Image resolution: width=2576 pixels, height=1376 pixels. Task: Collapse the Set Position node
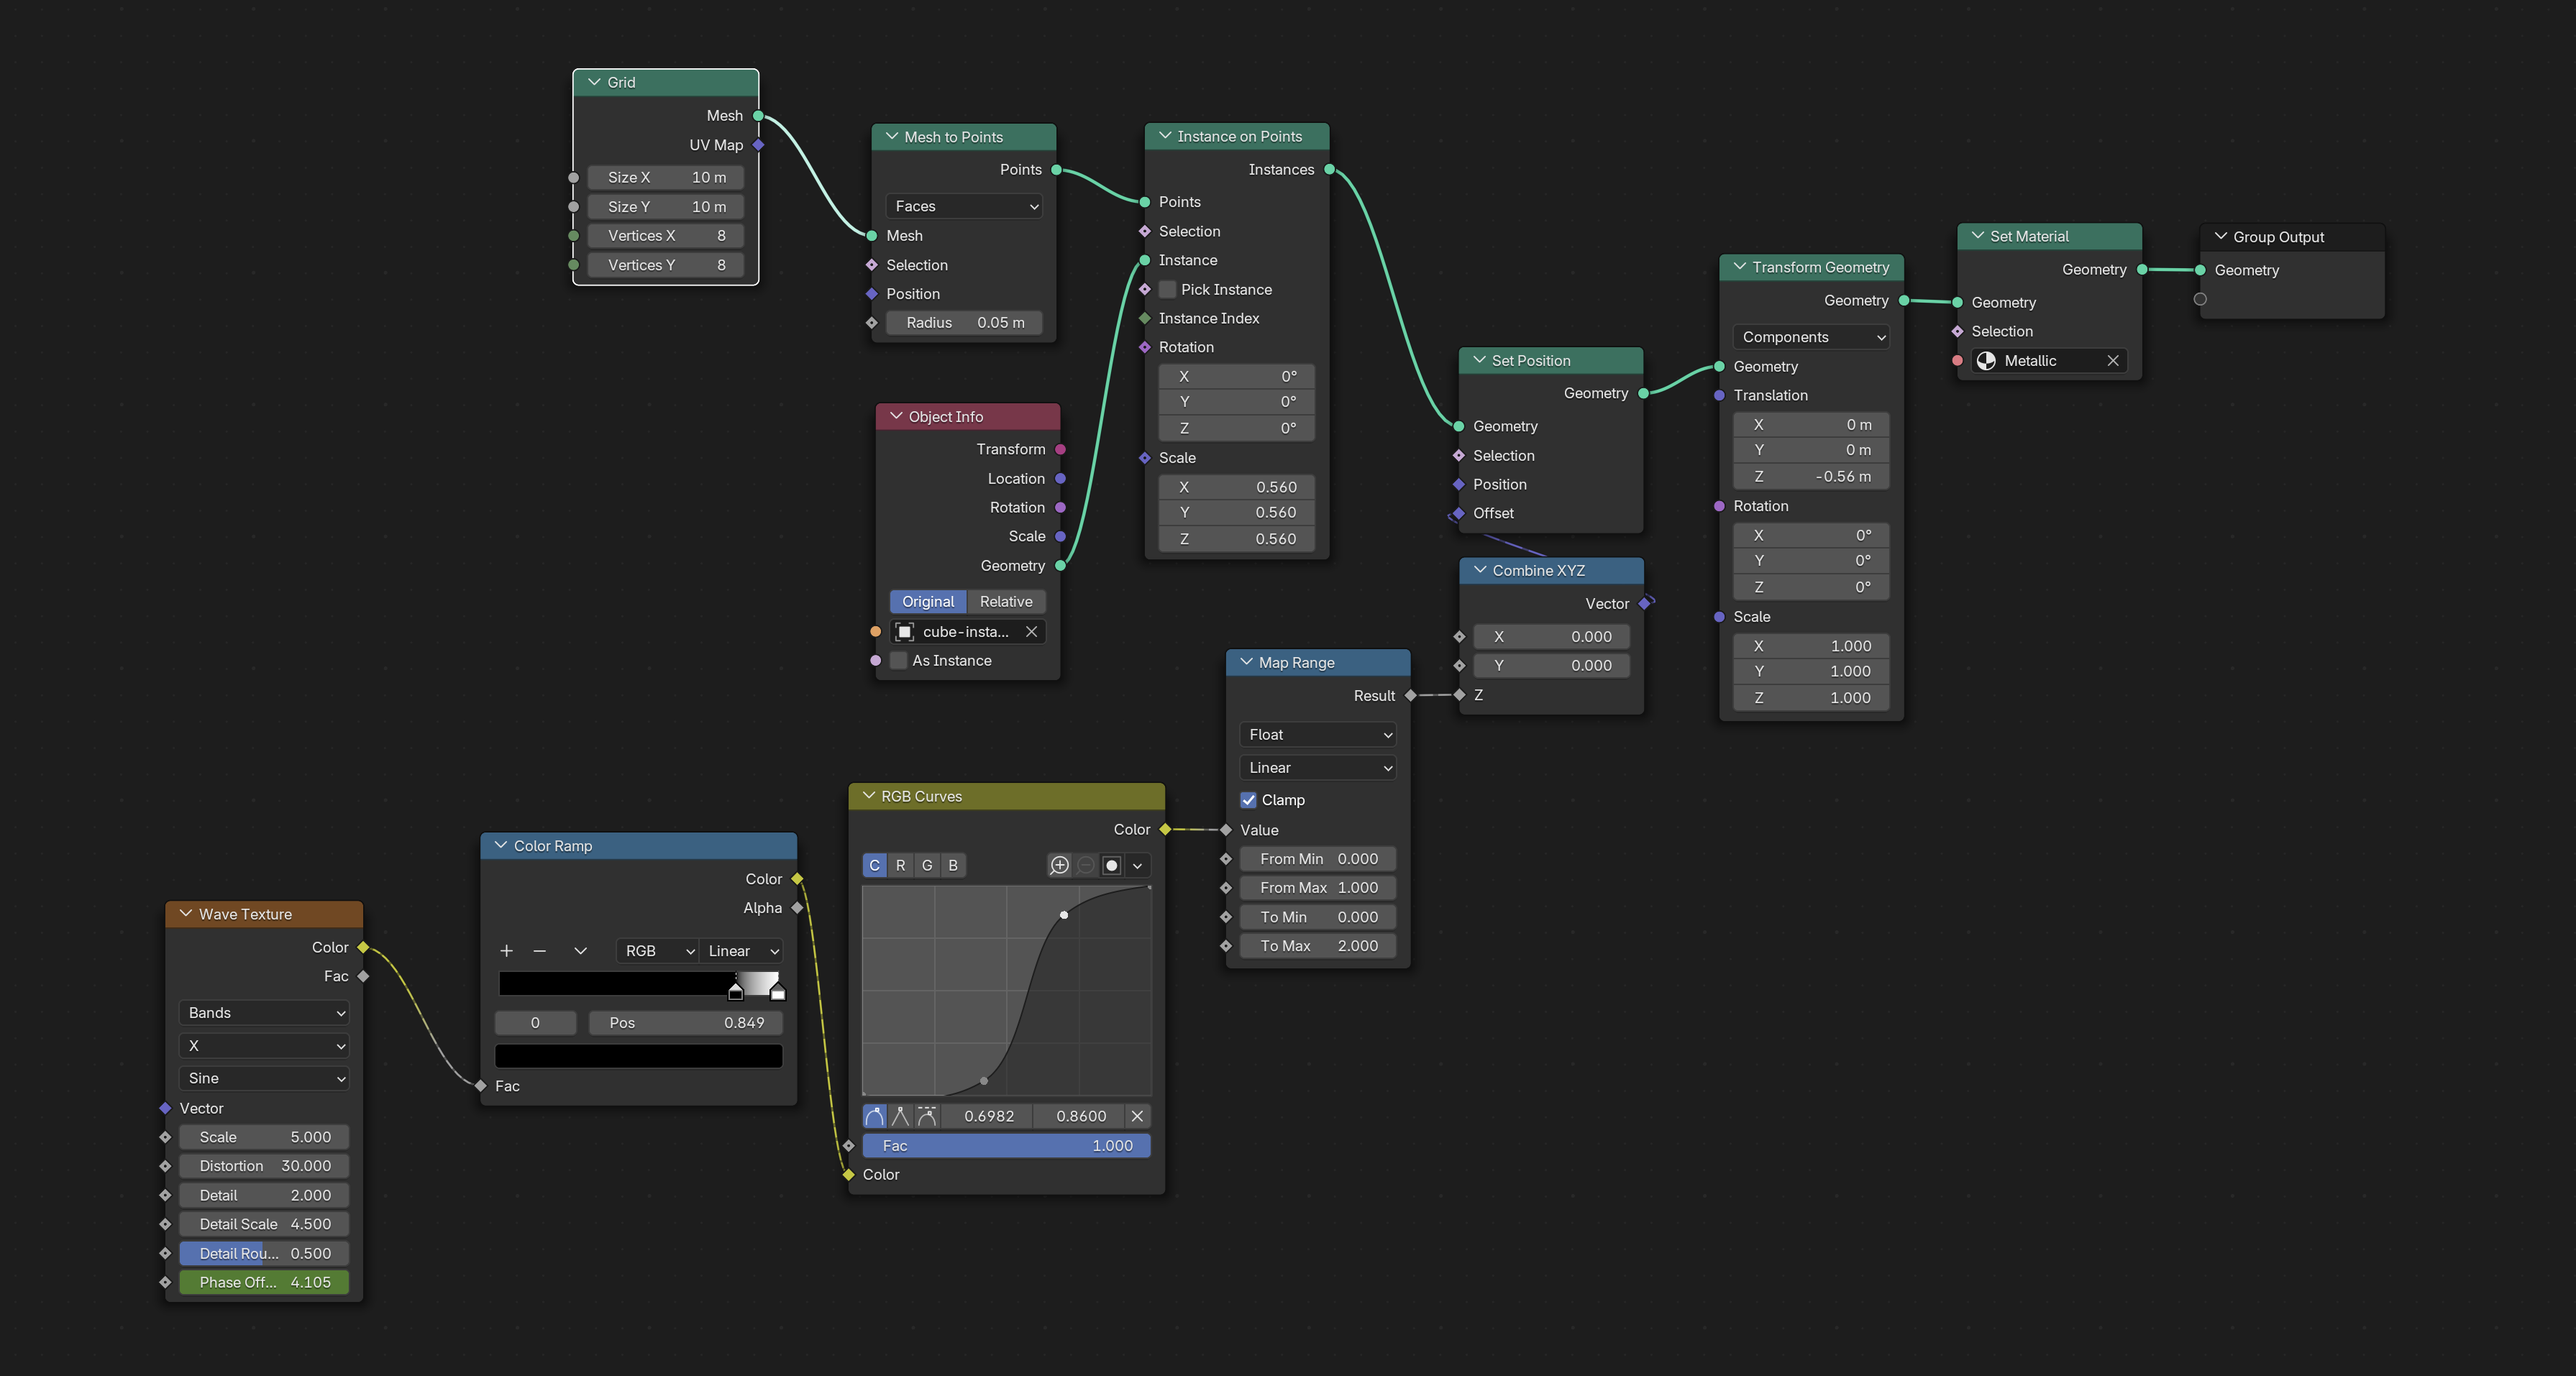pos(1479,360)
